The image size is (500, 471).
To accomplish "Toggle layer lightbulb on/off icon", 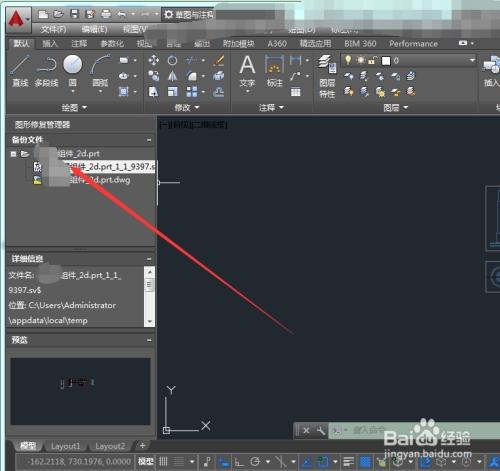I will [x=348, y=60].
